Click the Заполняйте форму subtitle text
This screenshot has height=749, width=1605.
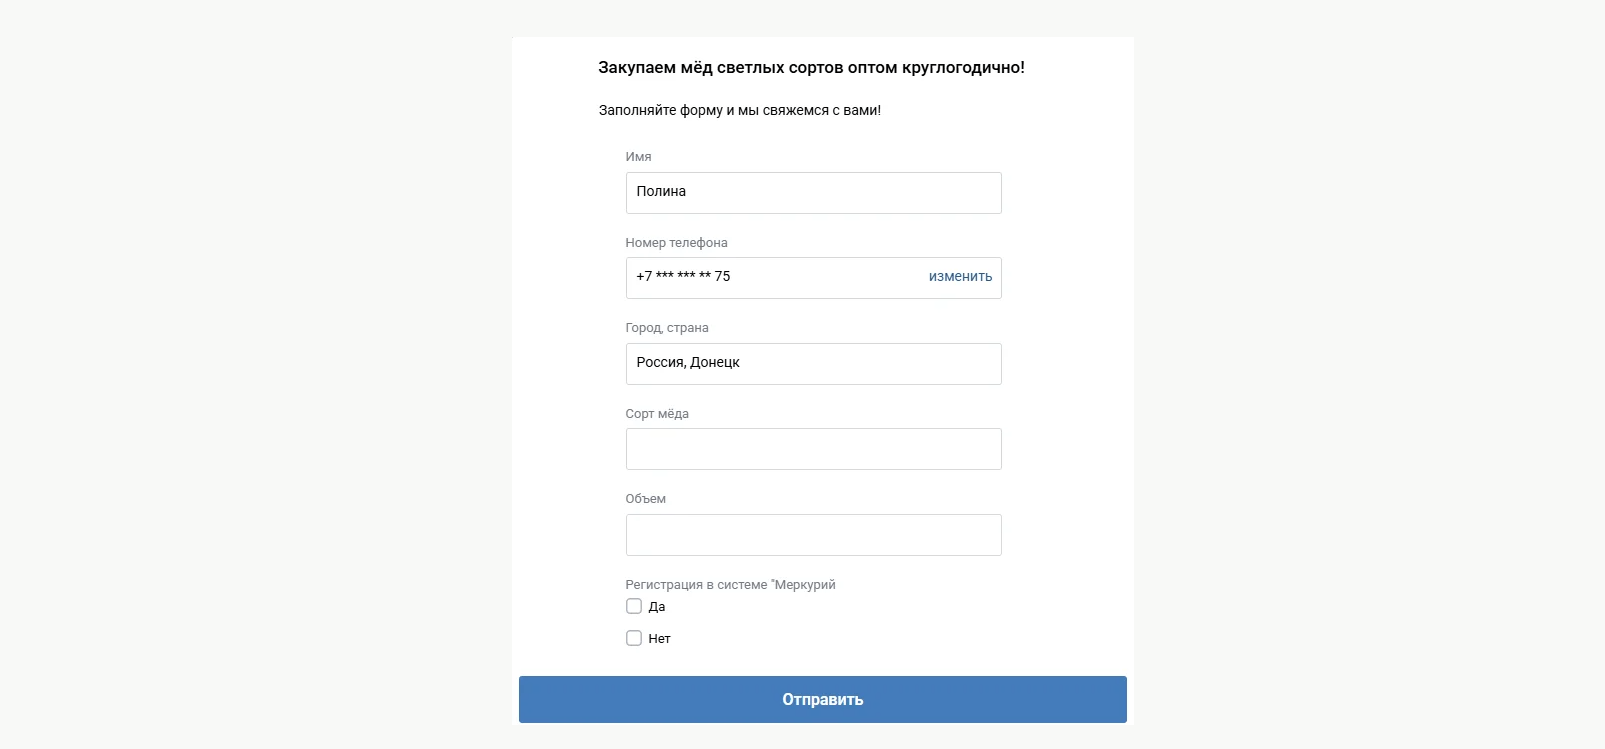(739, 111)
